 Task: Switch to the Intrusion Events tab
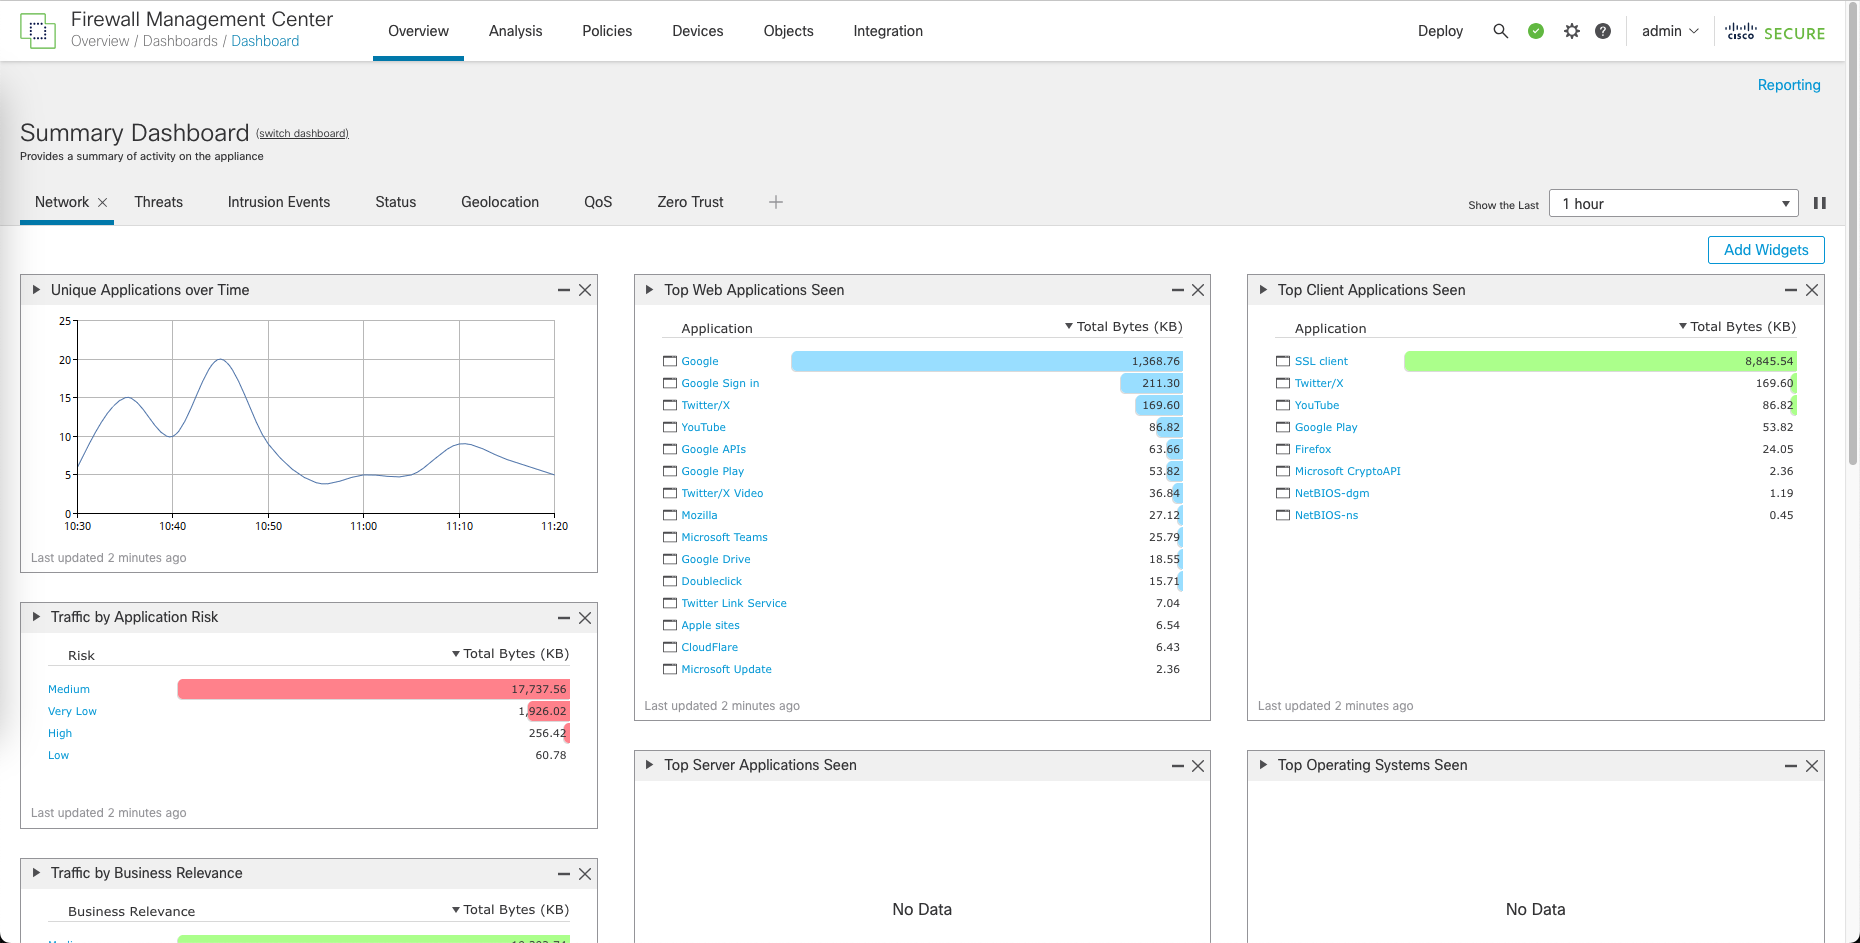(278, 202)
